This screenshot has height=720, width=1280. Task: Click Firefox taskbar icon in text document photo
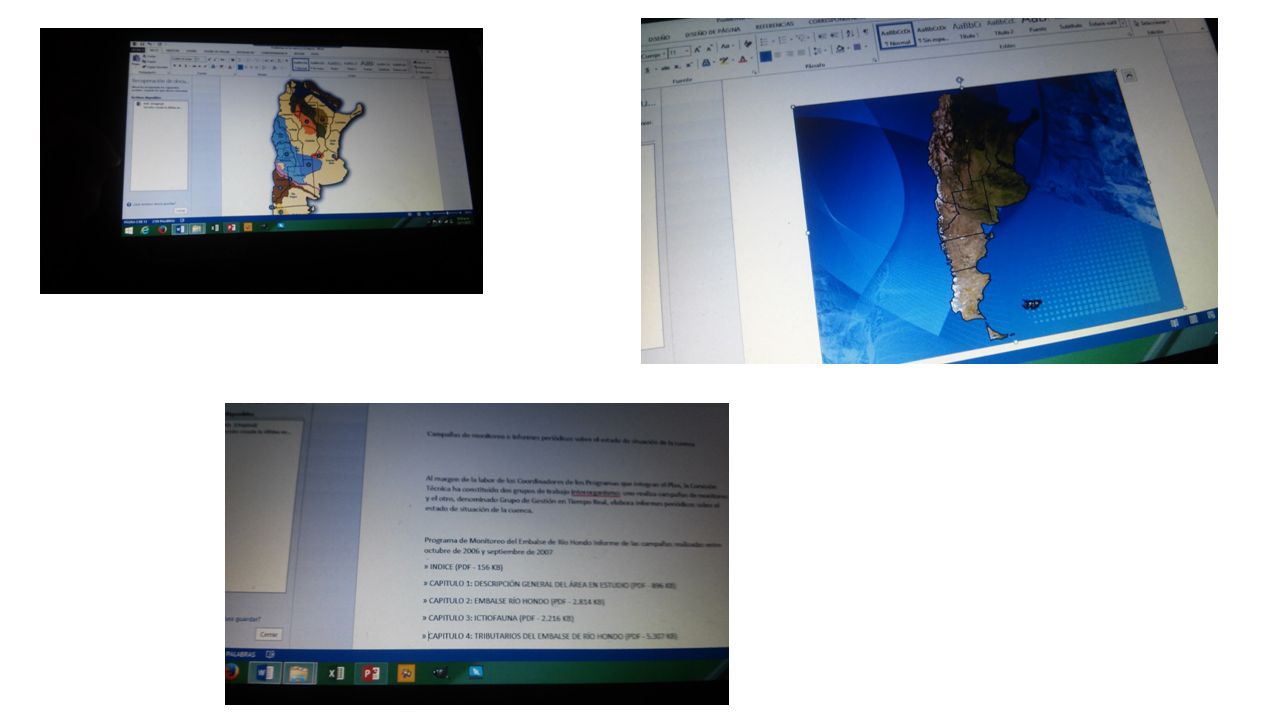coord(232,673)
